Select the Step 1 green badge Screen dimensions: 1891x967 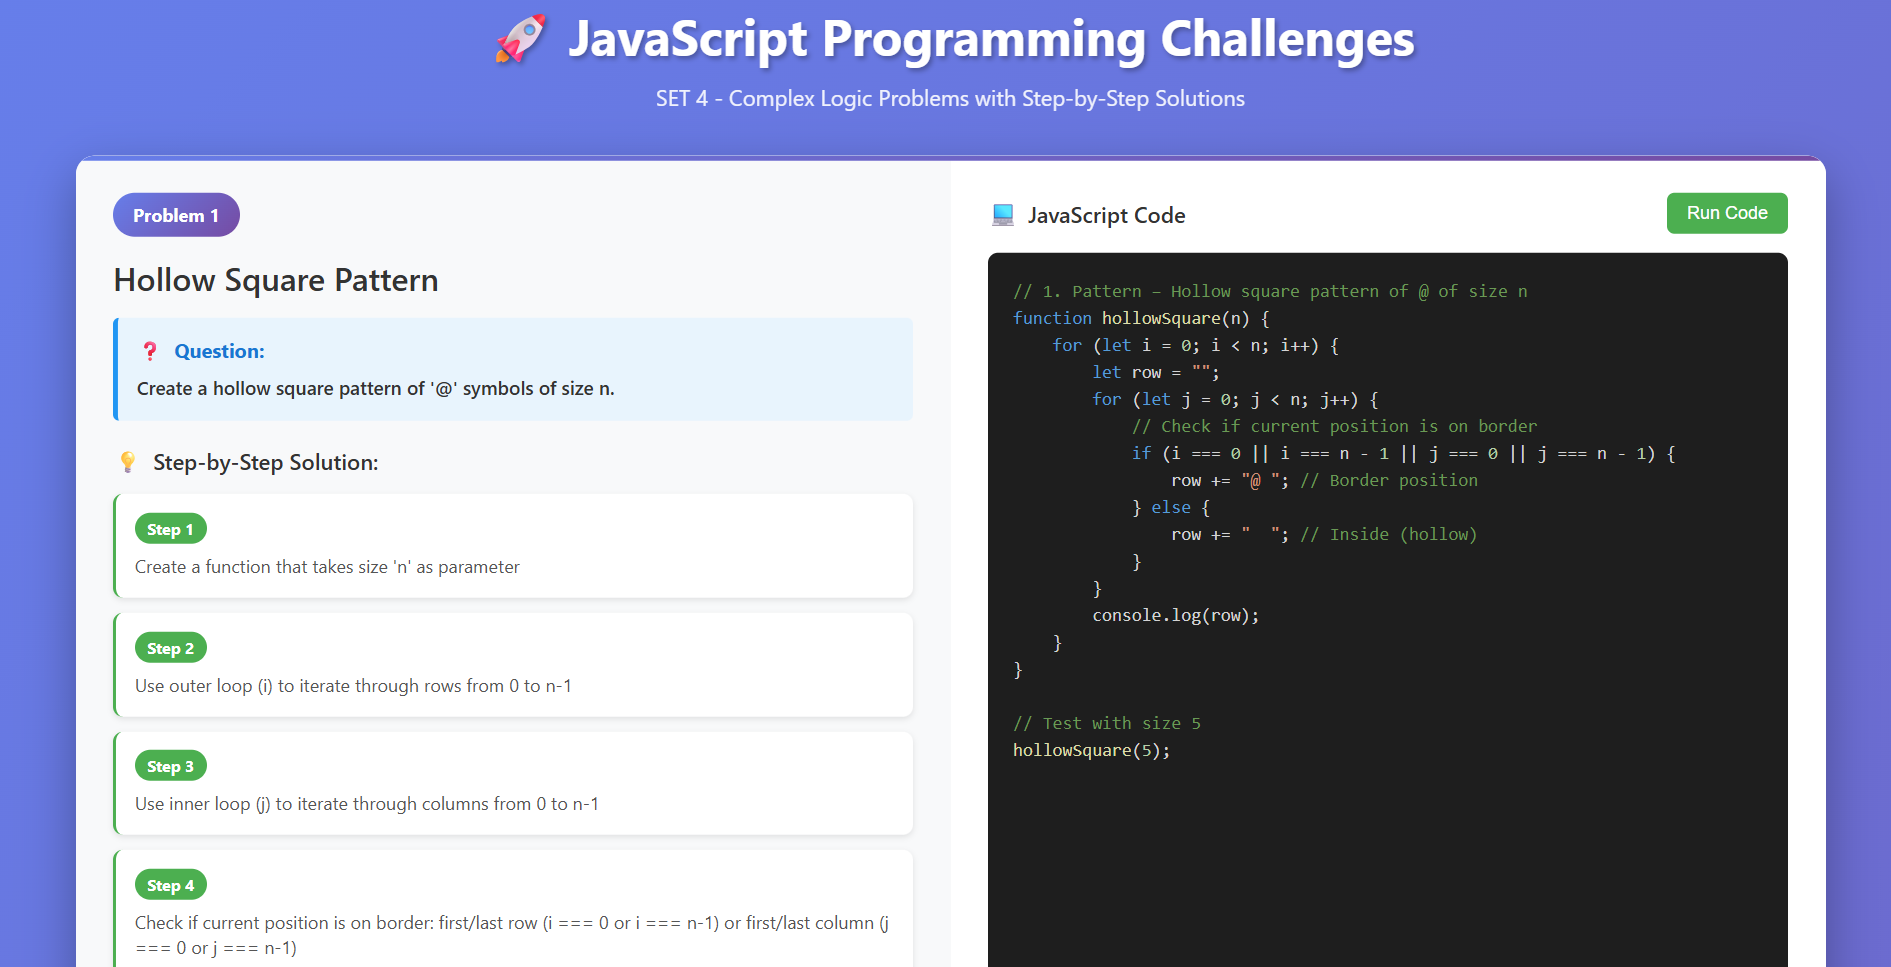coord(170,529)
